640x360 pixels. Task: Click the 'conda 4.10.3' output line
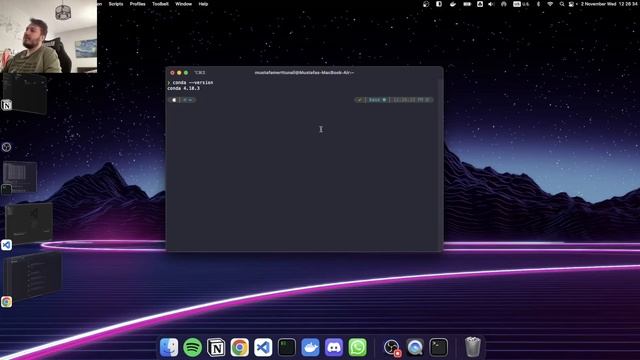pos(184,88)
